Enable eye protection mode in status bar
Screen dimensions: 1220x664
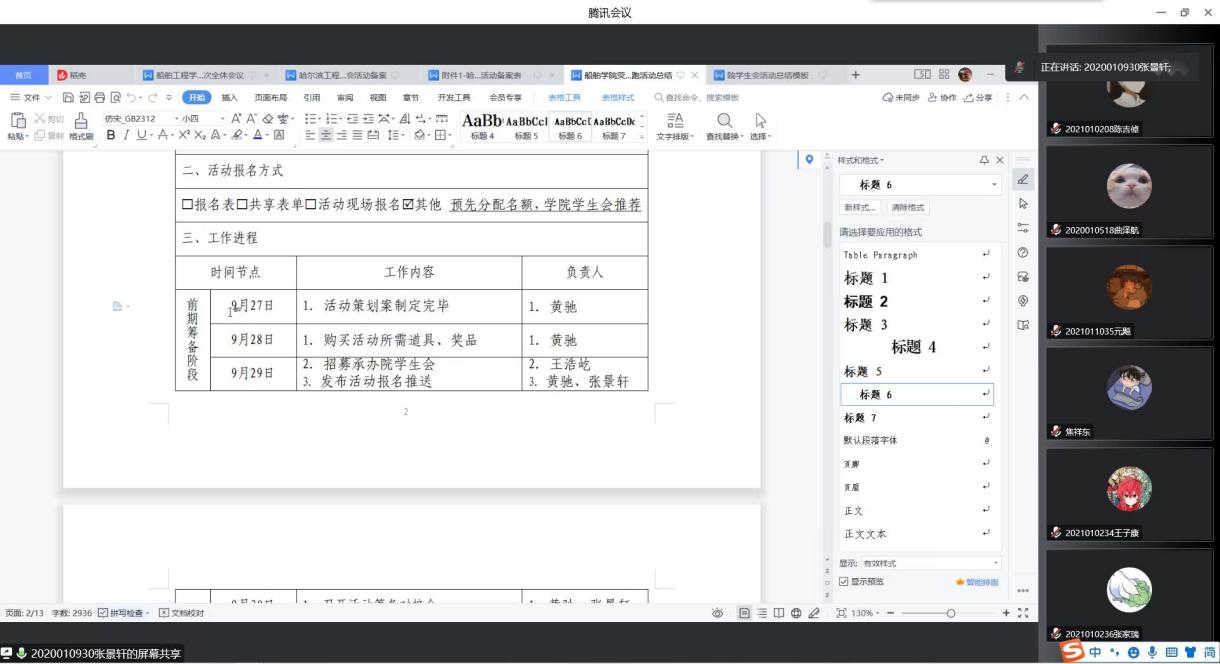[x=718, y=613]
